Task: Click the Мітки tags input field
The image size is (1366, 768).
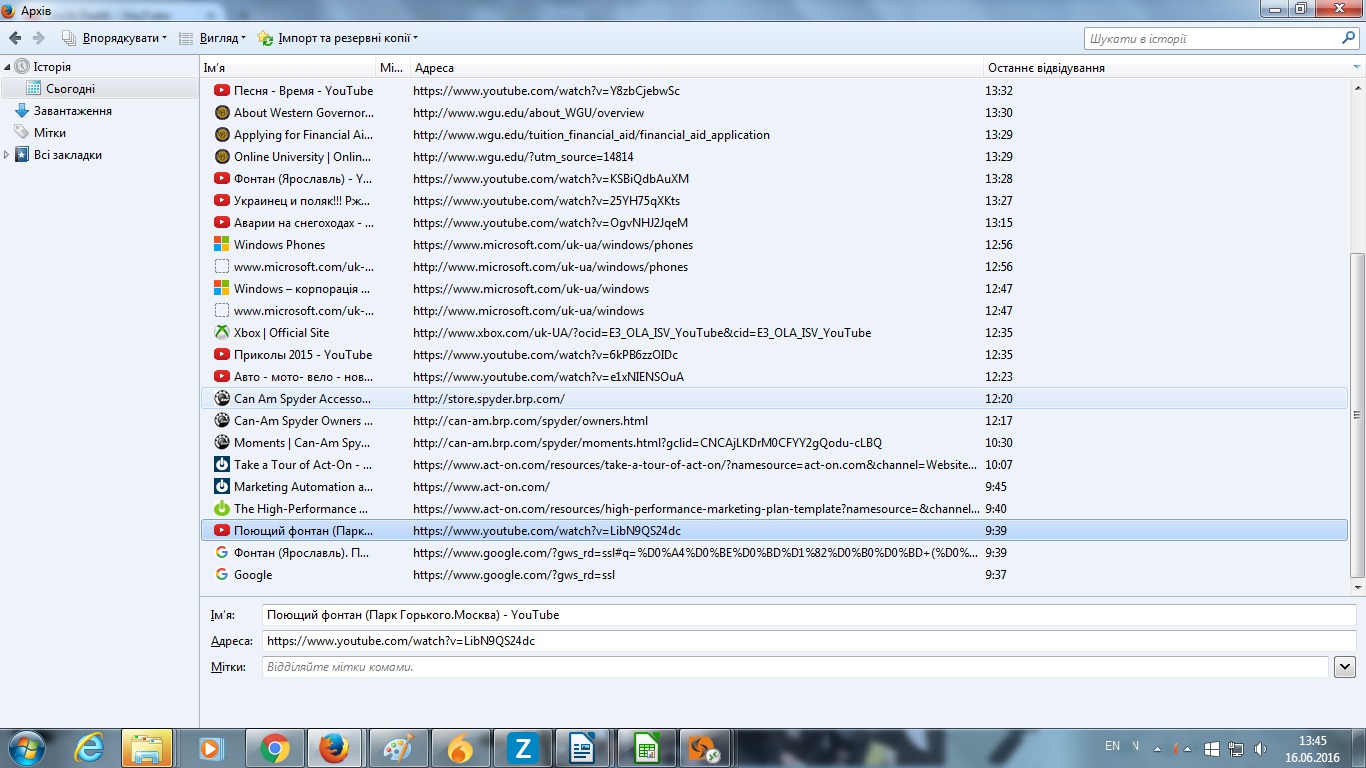Action: pyautogui.click(x=795, y=667)
